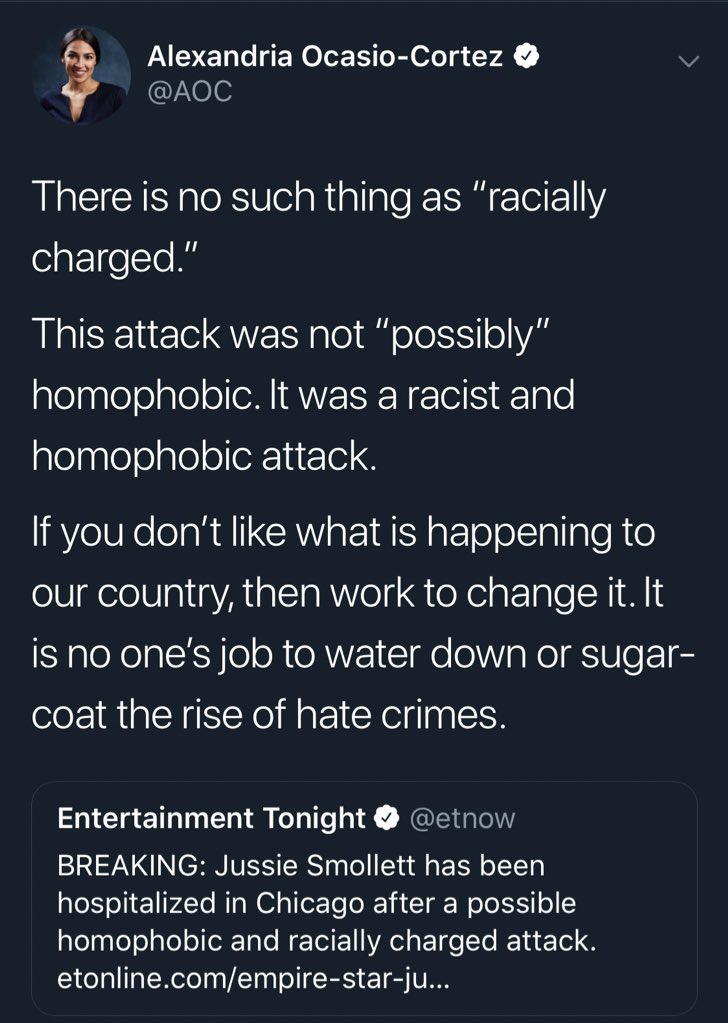This screenshot has width=728, height=1023.
Task: Open Alexandria Ocasio-Cortez's profile photo
Action: (82, 76)
